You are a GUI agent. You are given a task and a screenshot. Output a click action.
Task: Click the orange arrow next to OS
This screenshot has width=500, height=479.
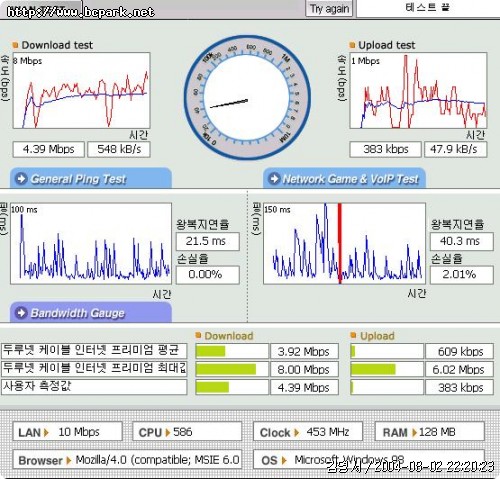click(x=284, y=460)
